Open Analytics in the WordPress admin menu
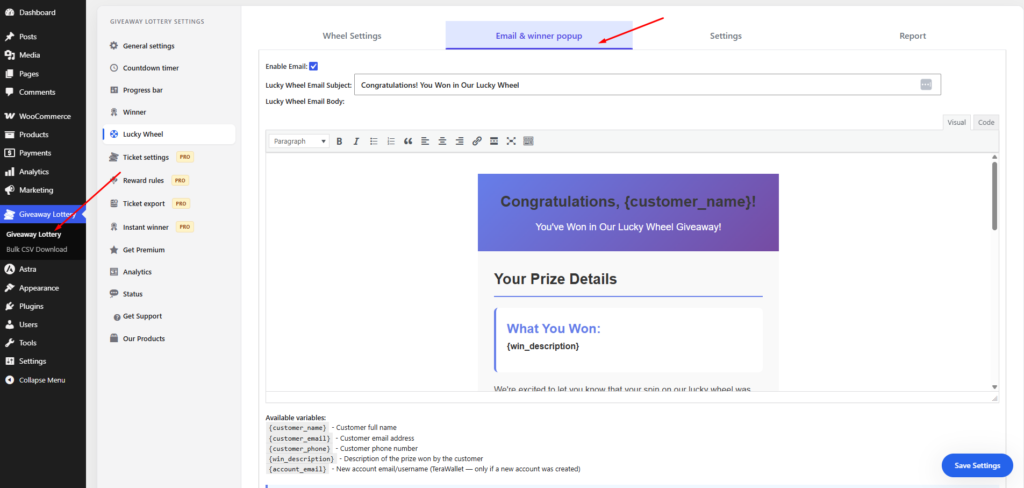Screen dimensions: 1024x488 pyautogui.click(x=42, y=172)
